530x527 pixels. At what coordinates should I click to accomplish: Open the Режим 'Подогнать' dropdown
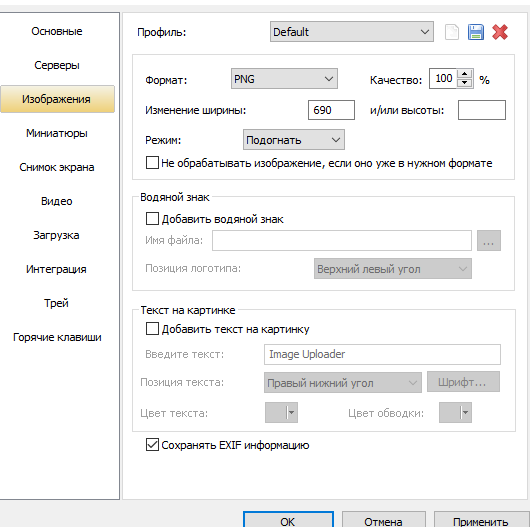[294, 140]
